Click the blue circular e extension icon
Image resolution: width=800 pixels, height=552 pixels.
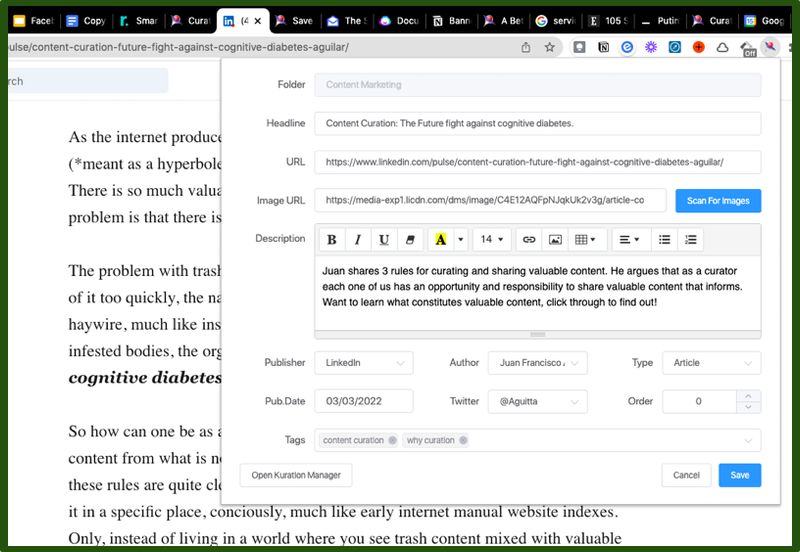click(x=627, y=47)
